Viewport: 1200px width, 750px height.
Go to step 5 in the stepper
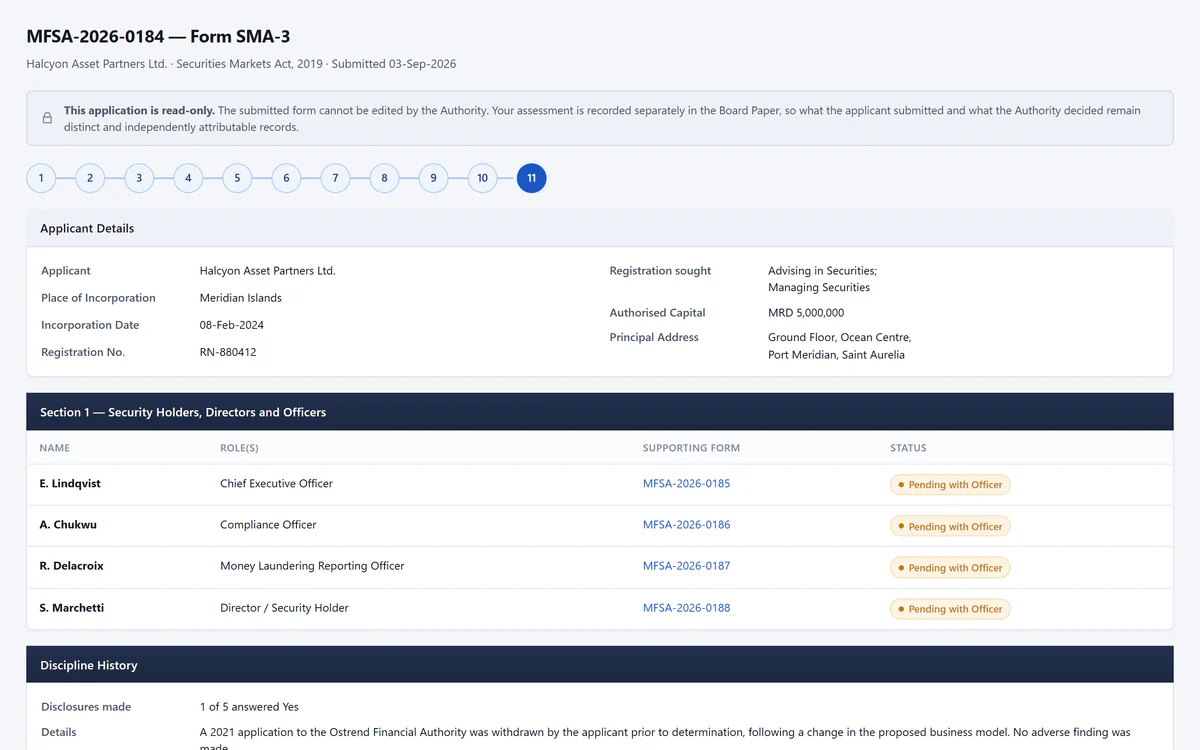click(x=237, y=178)
